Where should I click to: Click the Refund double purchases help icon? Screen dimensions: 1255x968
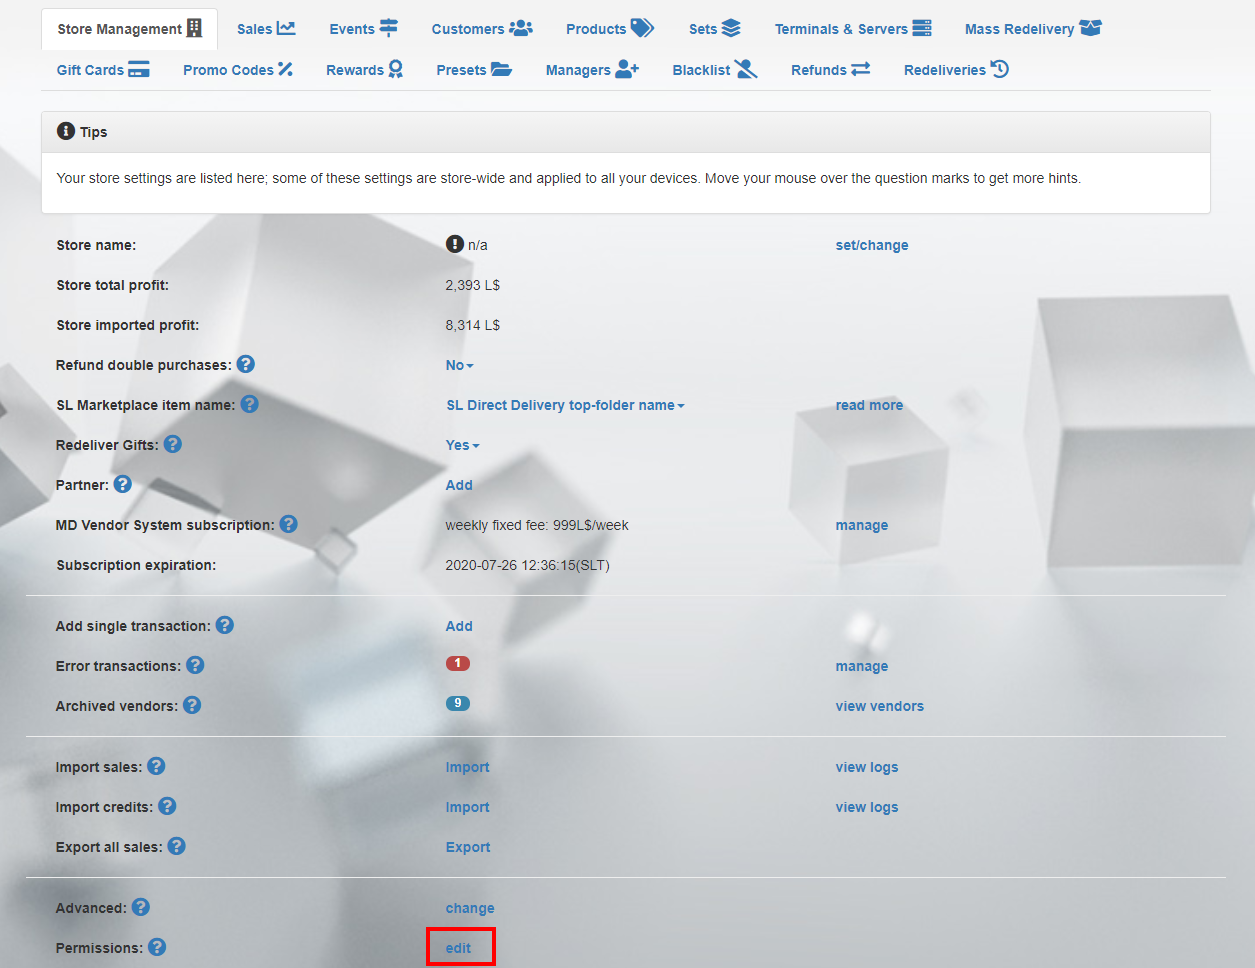[x=246, y=364]
